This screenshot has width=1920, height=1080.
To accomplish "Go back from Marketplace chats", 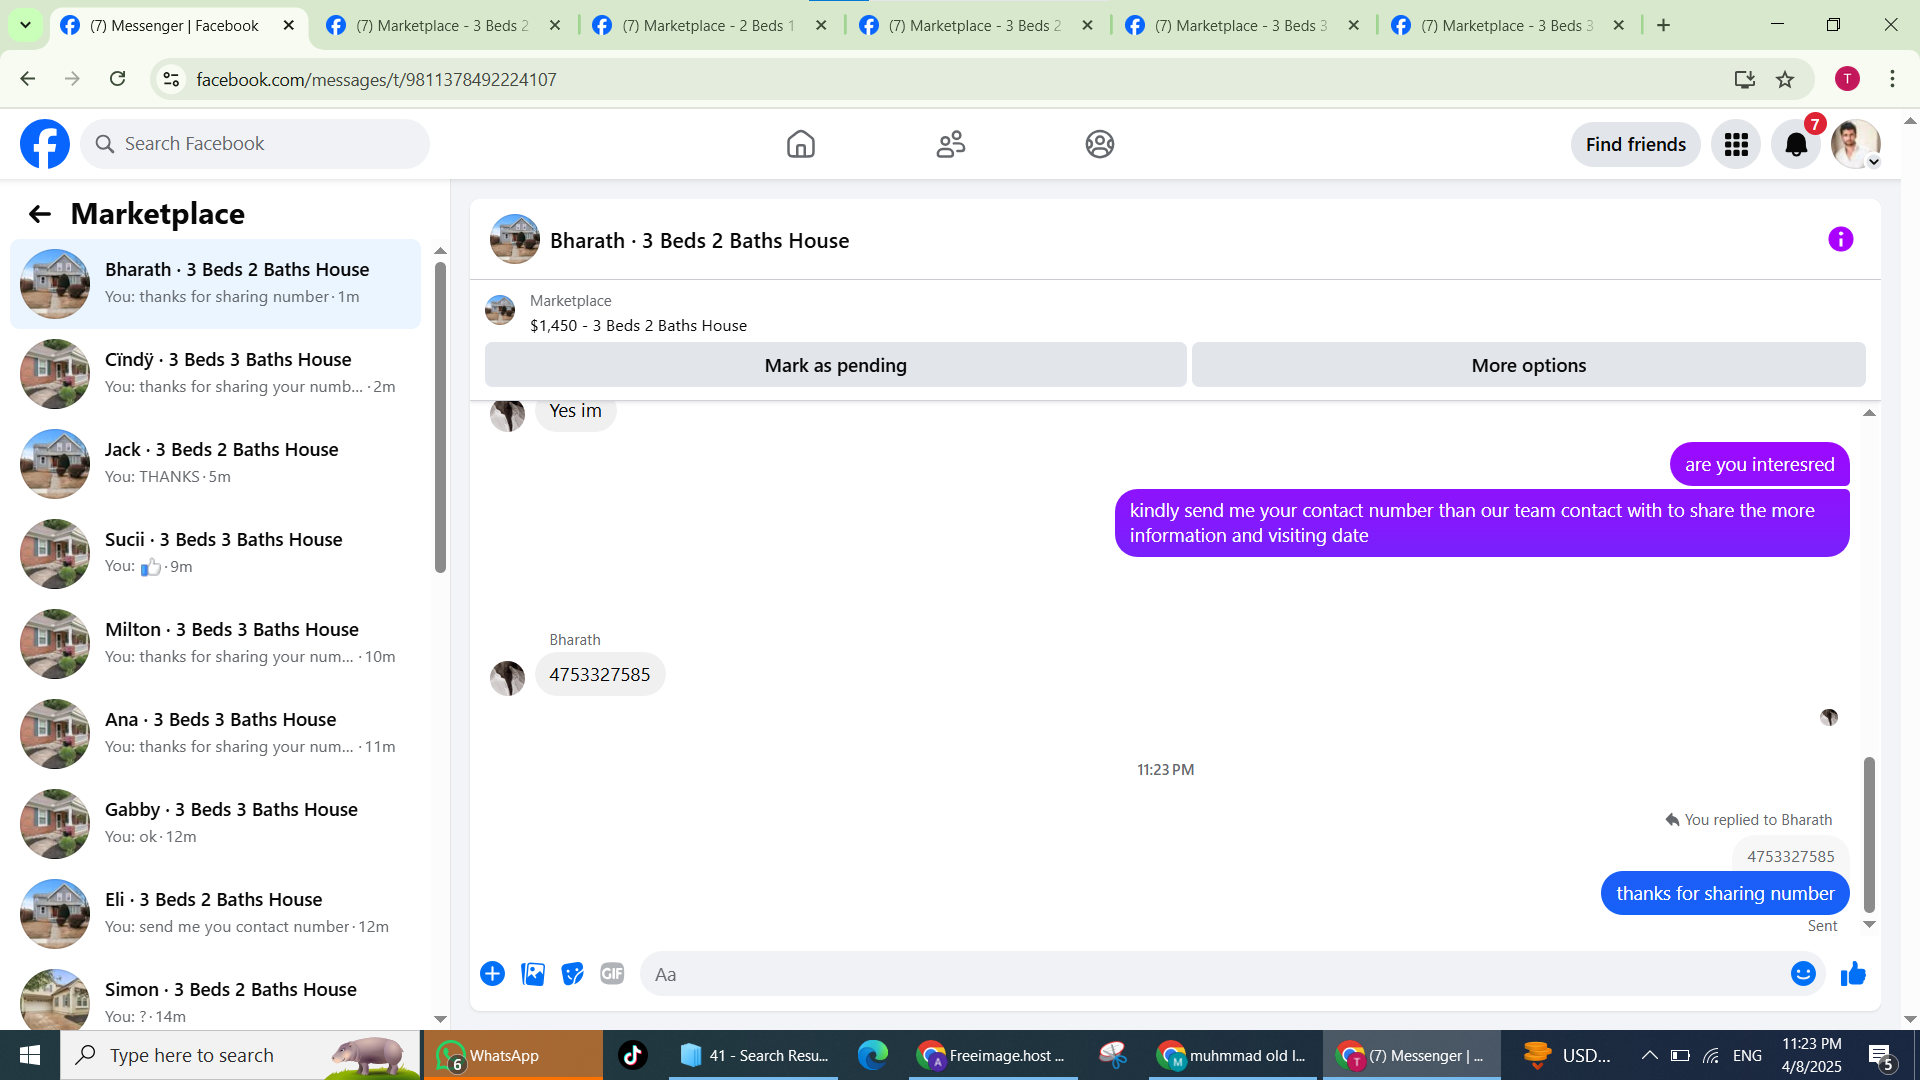I will tap(39, 214).
